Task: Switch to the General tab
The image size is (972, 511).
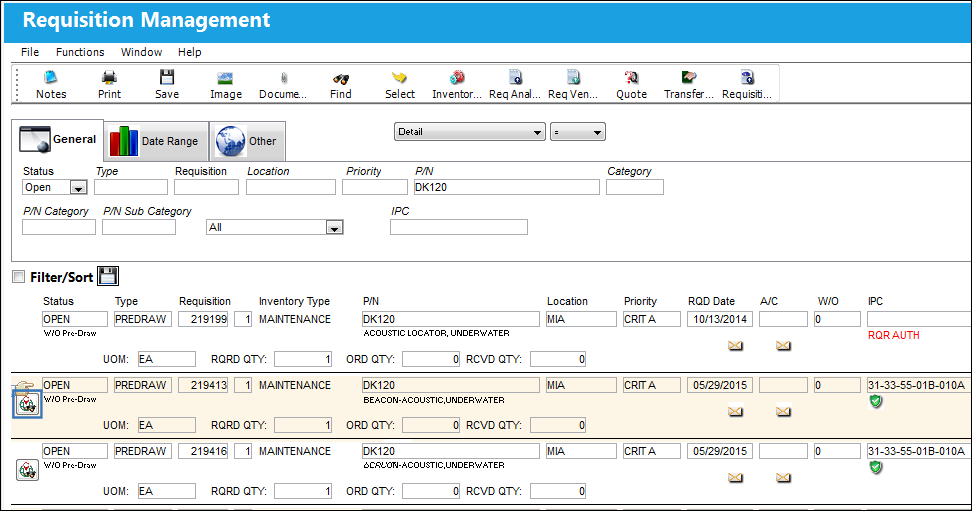Action: click(x=58, y=140)
